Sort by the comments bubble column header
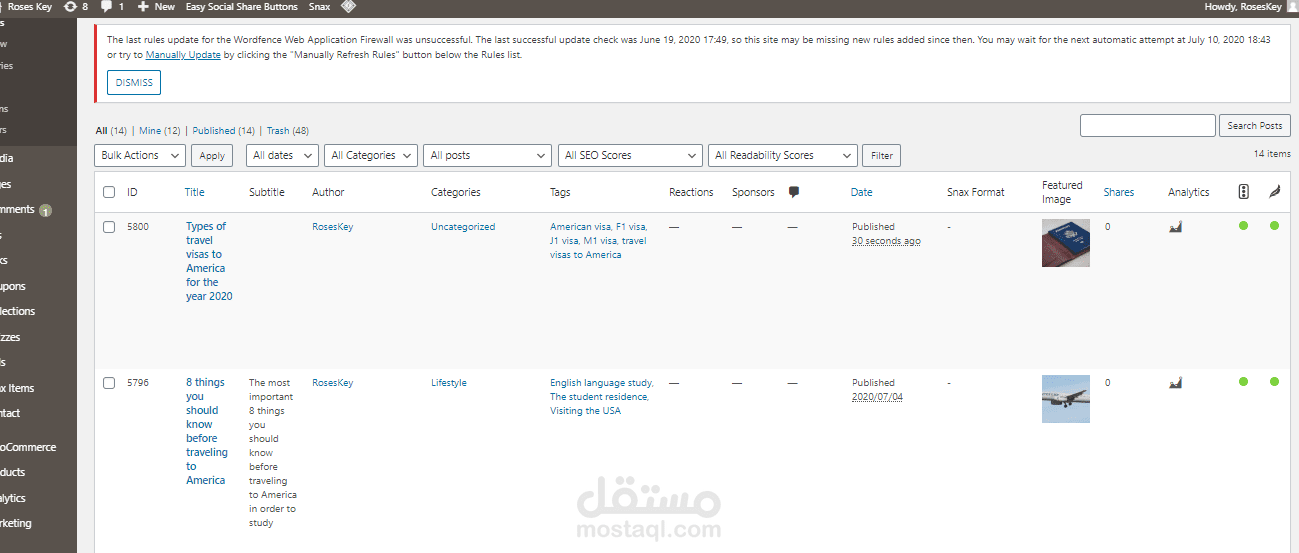This screenshot has height=553, width=1299. 794,192
